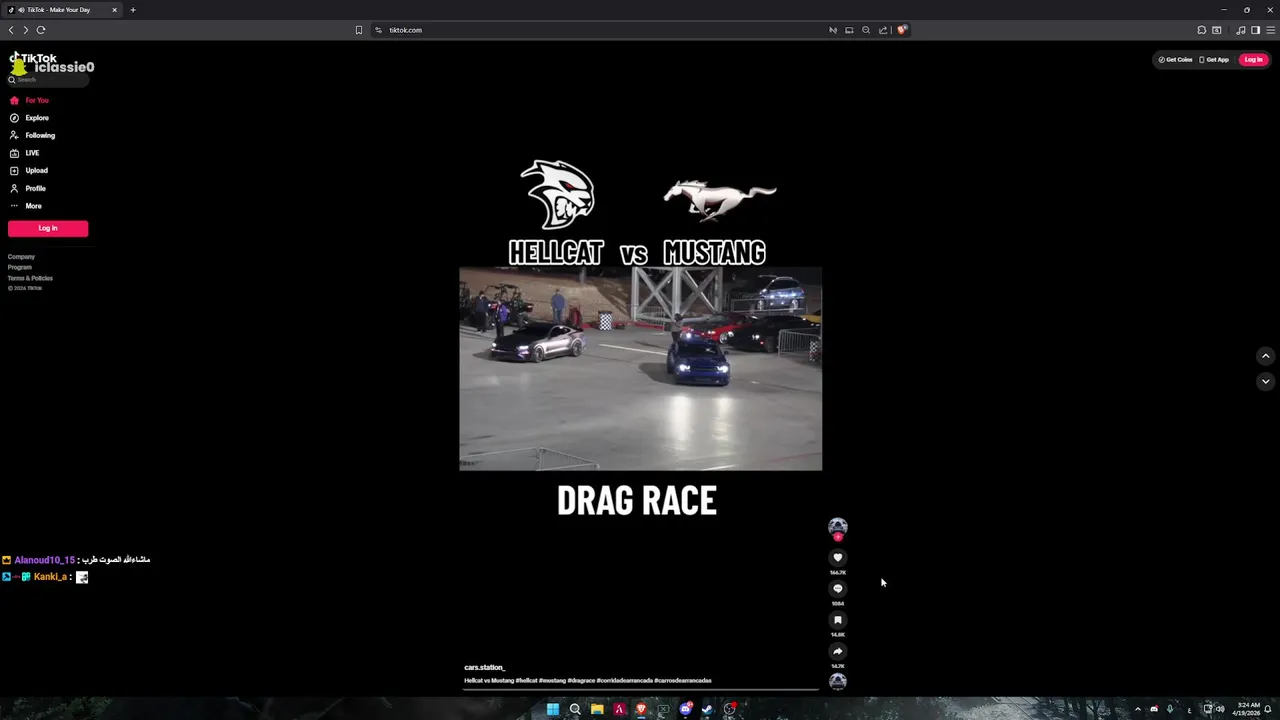
Task: Open site settings icon beside URL
Action: 378,30
